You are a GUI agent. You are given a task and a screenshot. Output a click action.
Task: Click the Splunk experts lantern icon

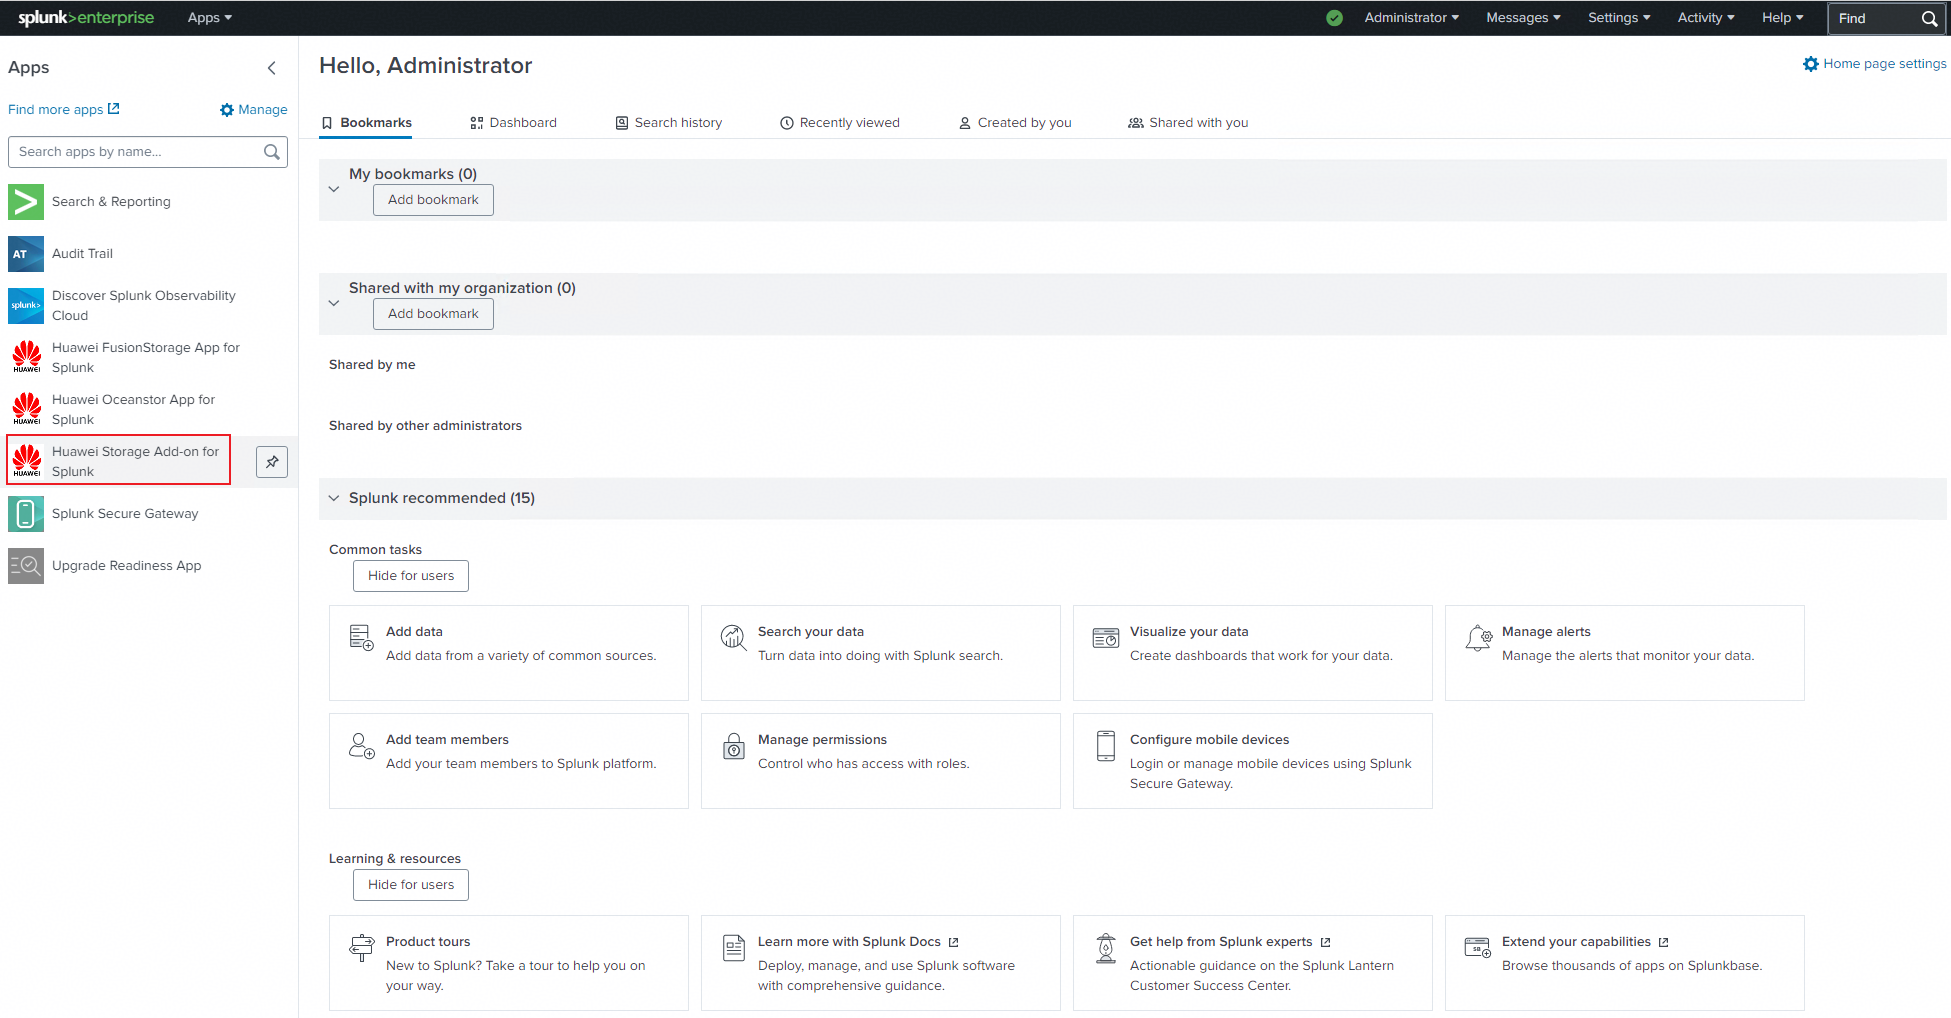tap(1105, 947)
